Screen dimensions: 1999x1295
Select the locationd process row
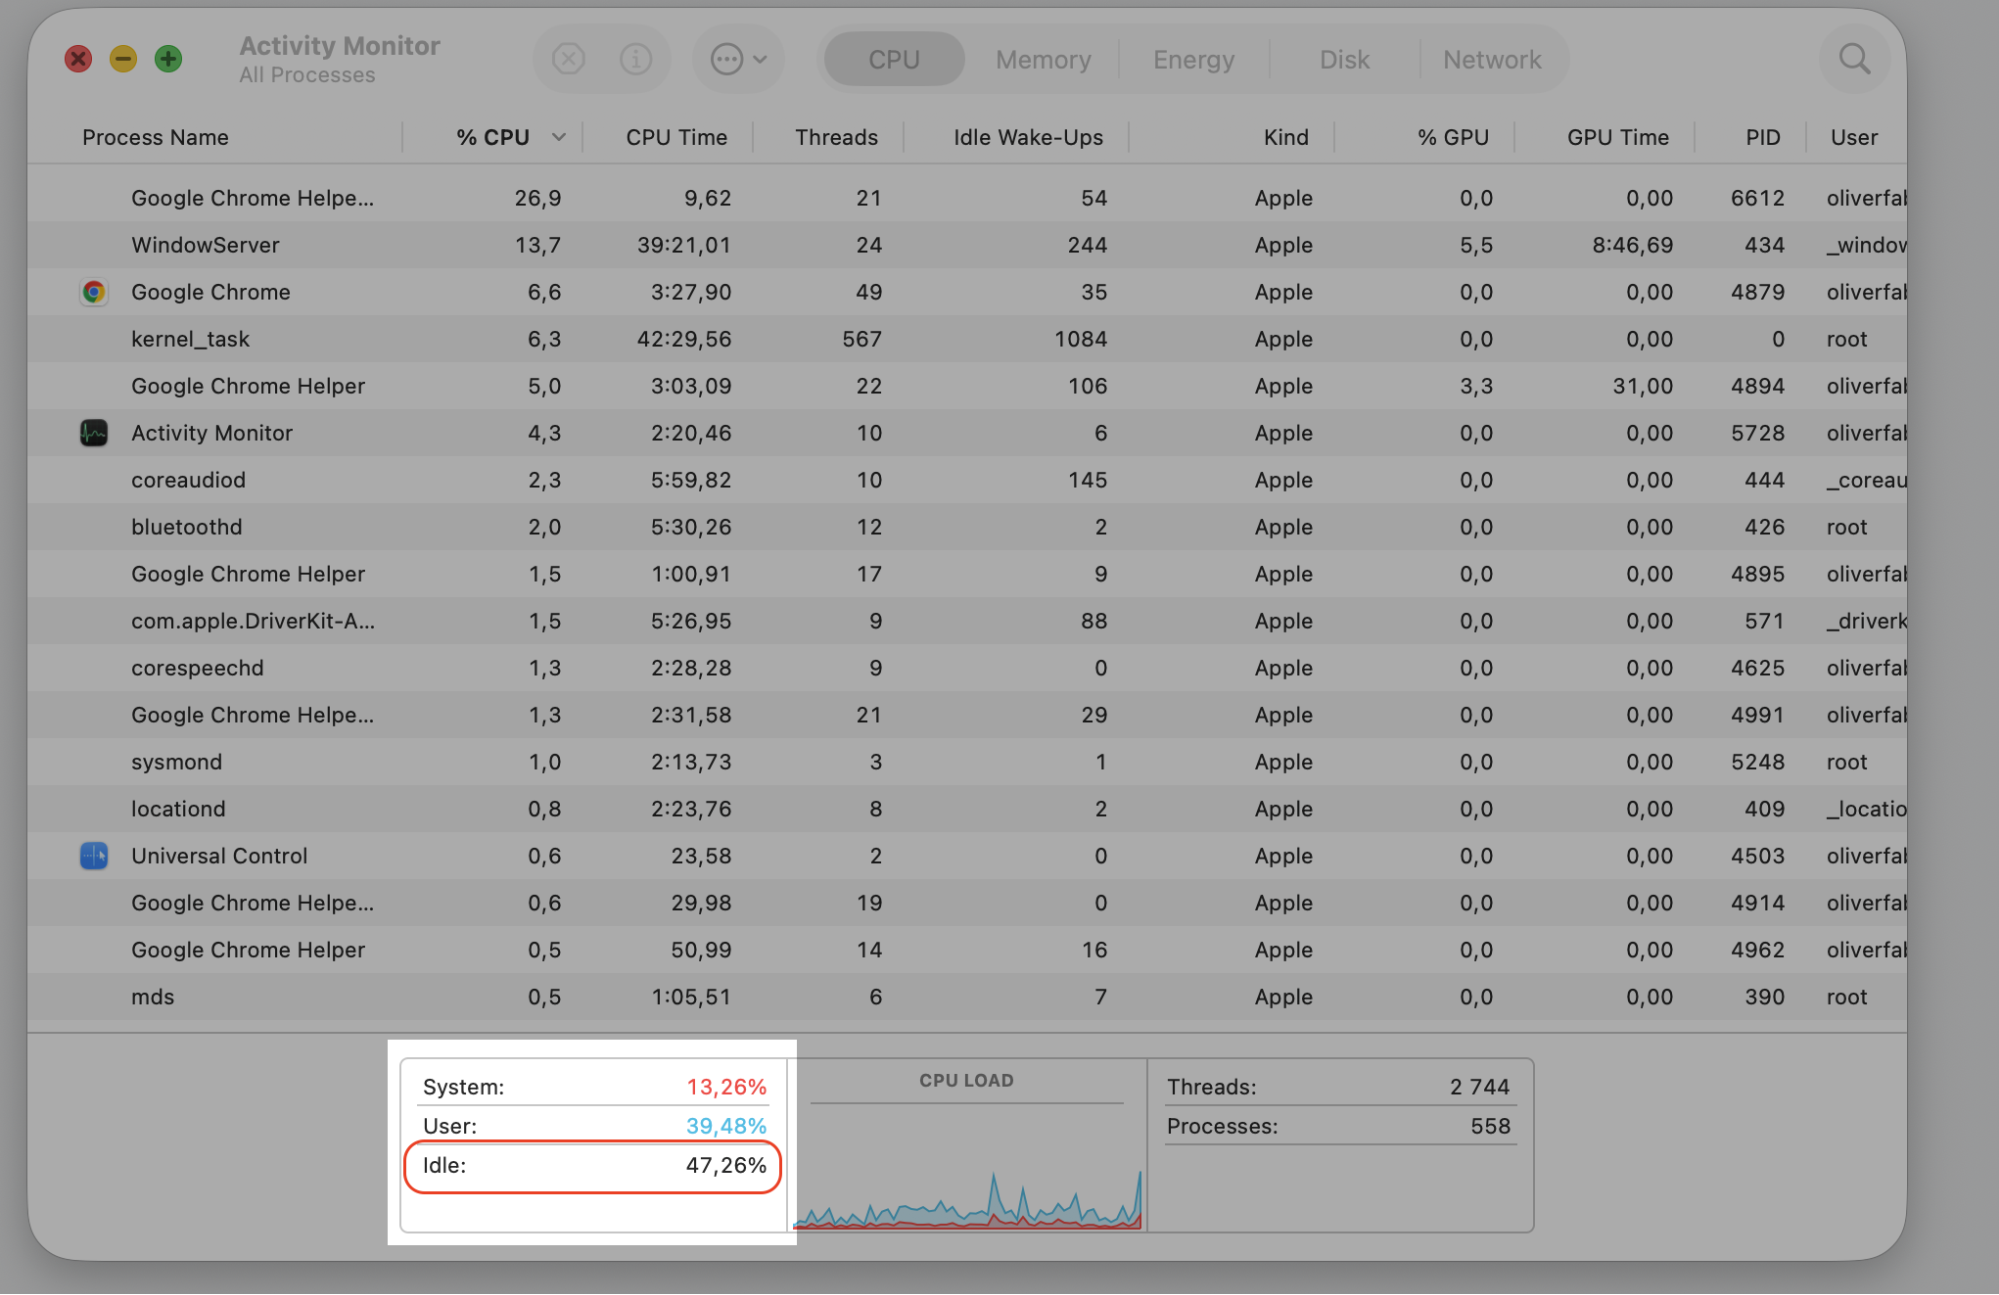pyautogui.click(x=967, y=809)
